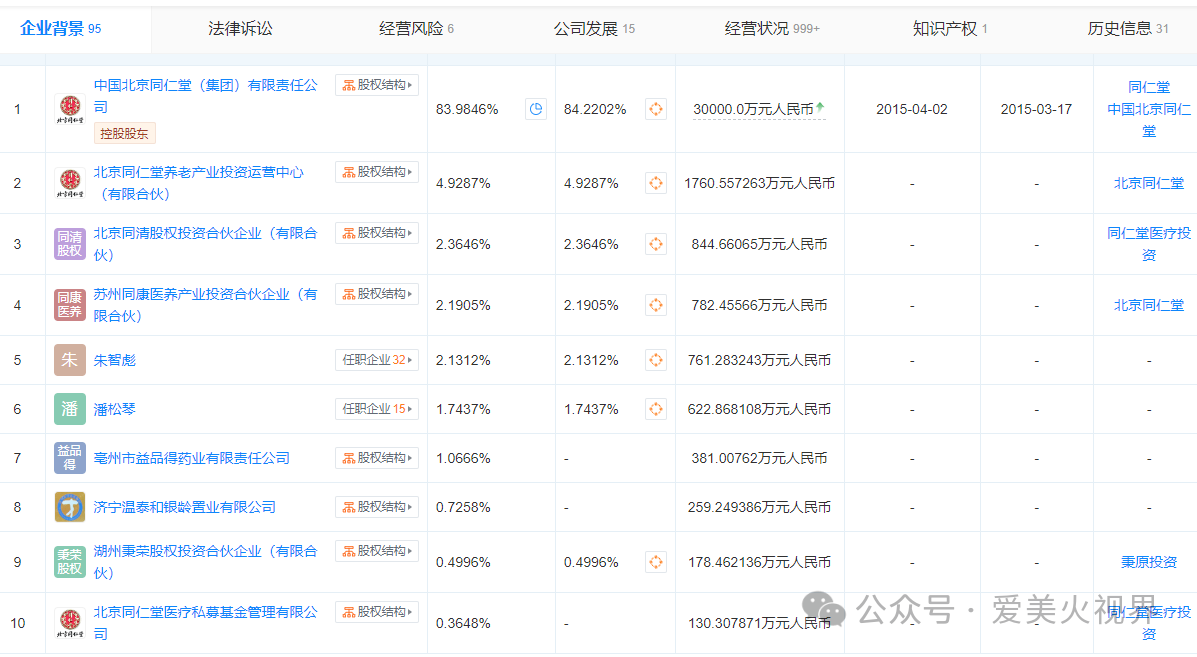
Task: Expand the 任职企业 15 dropdown for 潘松琴
Action: point(377,408)
